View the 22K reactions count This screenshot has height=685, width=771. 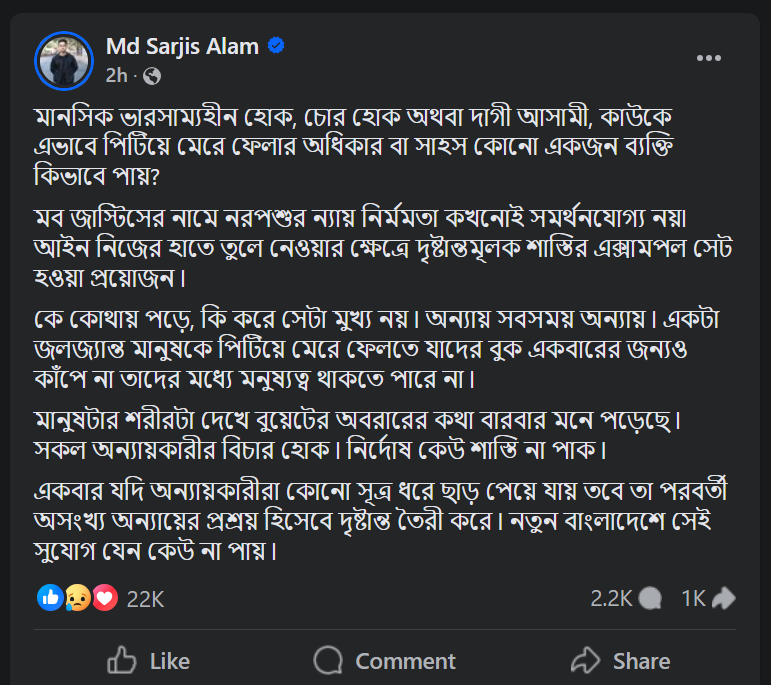[146, 599]
